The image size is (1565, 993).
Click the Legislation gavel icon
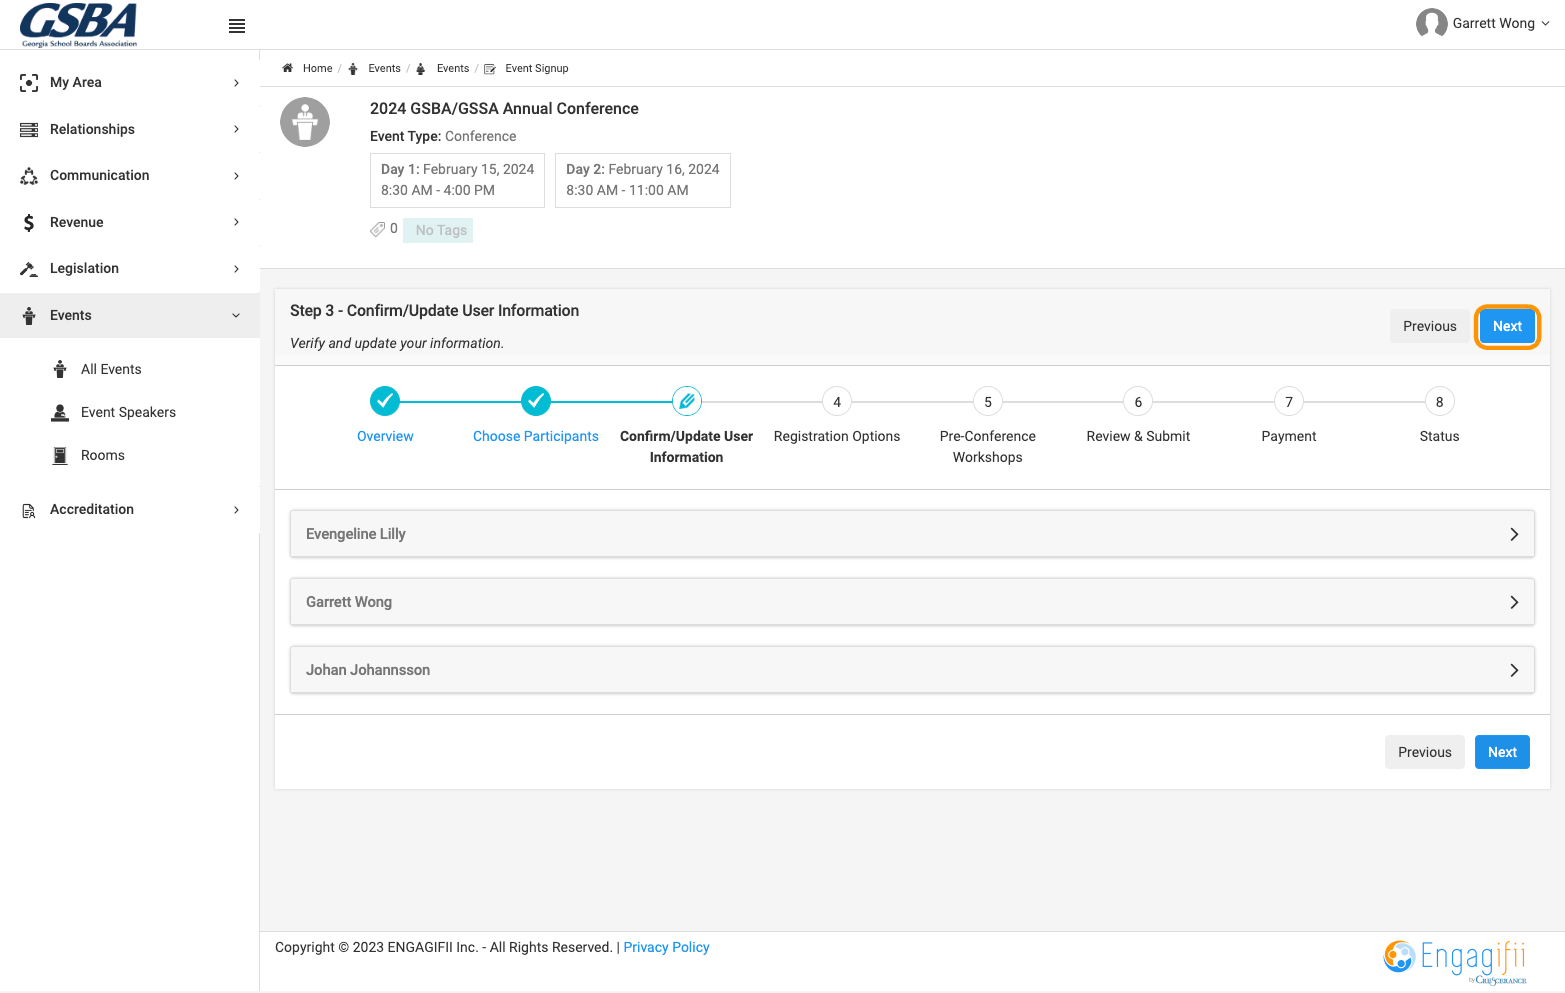tap(29, 269)
